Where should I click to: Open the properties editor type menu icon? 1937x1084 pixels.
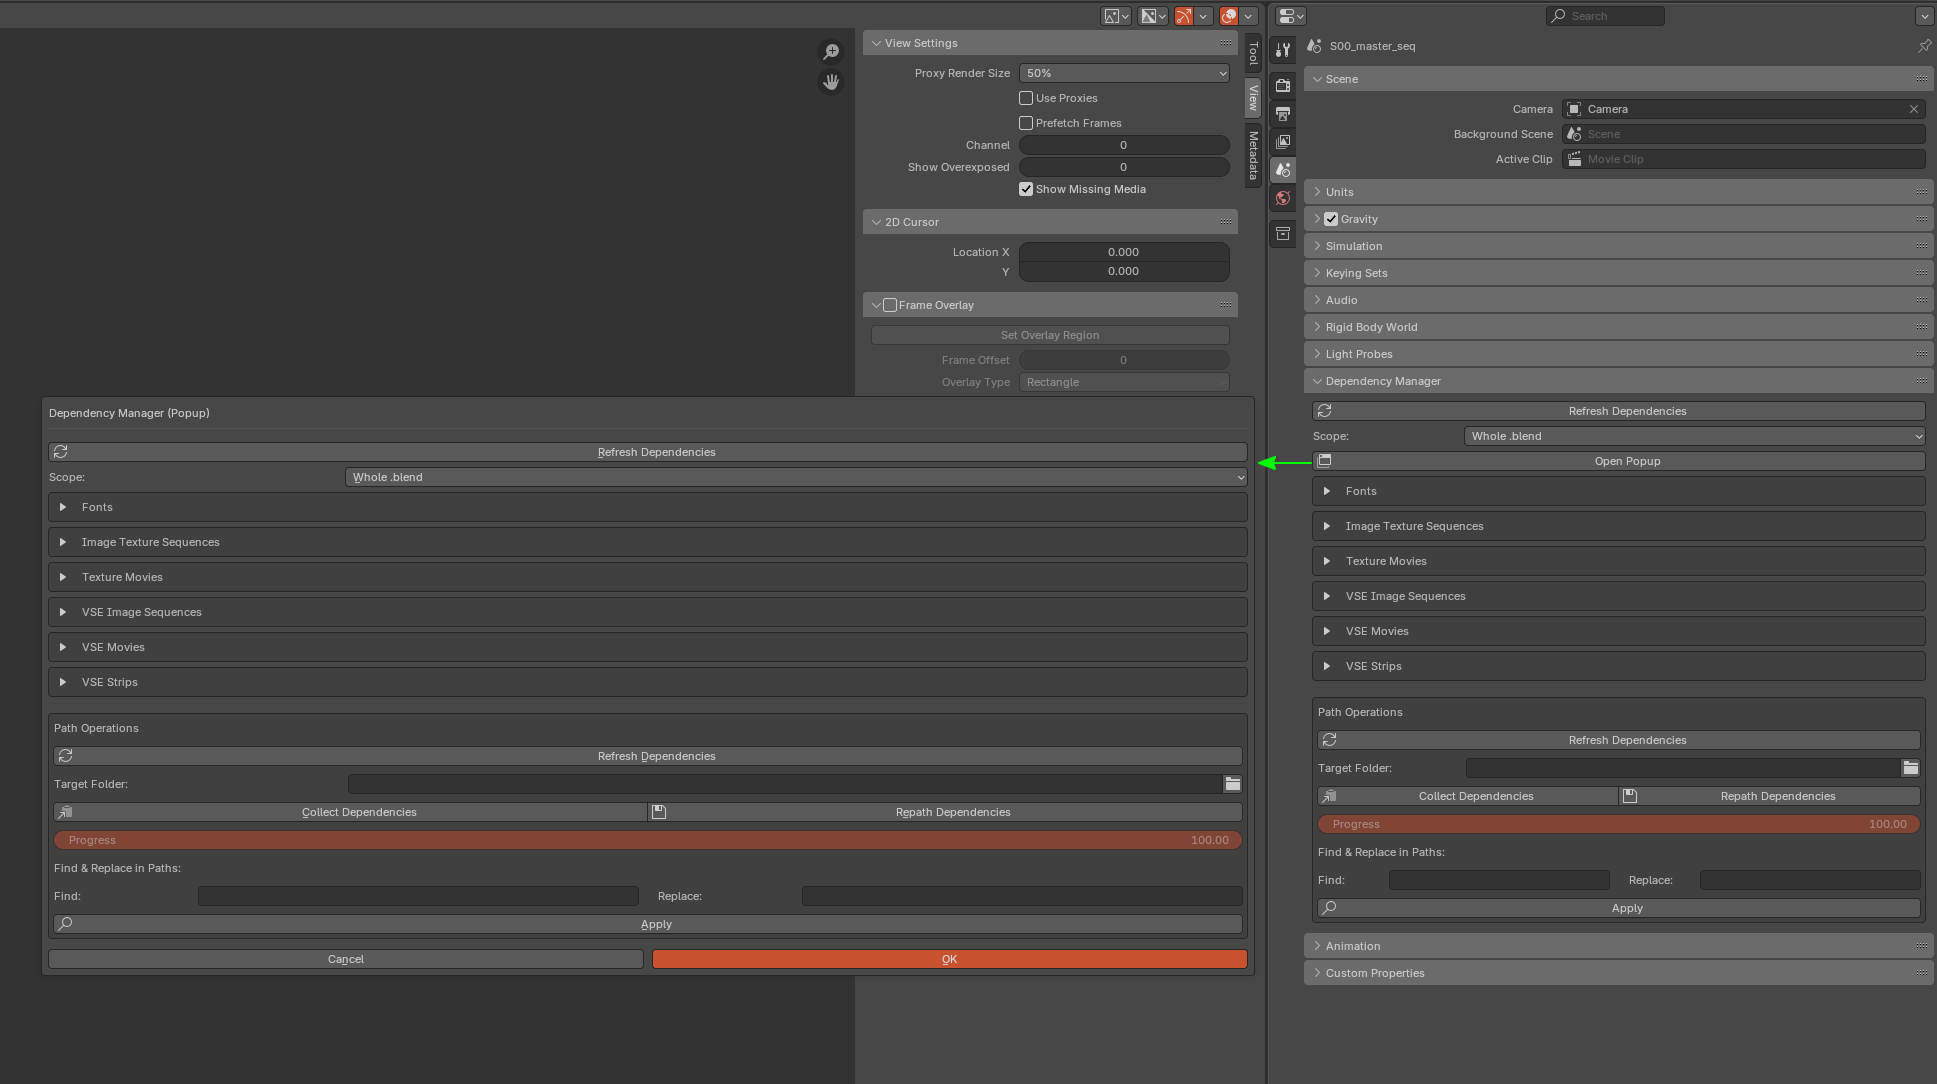[x=1291, y=16]
